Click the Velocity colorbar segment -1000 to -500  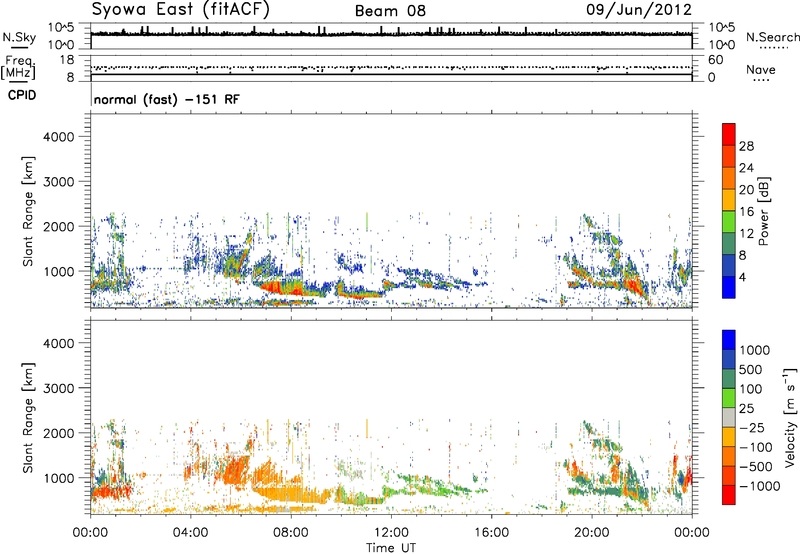click(x=729, y=476)
